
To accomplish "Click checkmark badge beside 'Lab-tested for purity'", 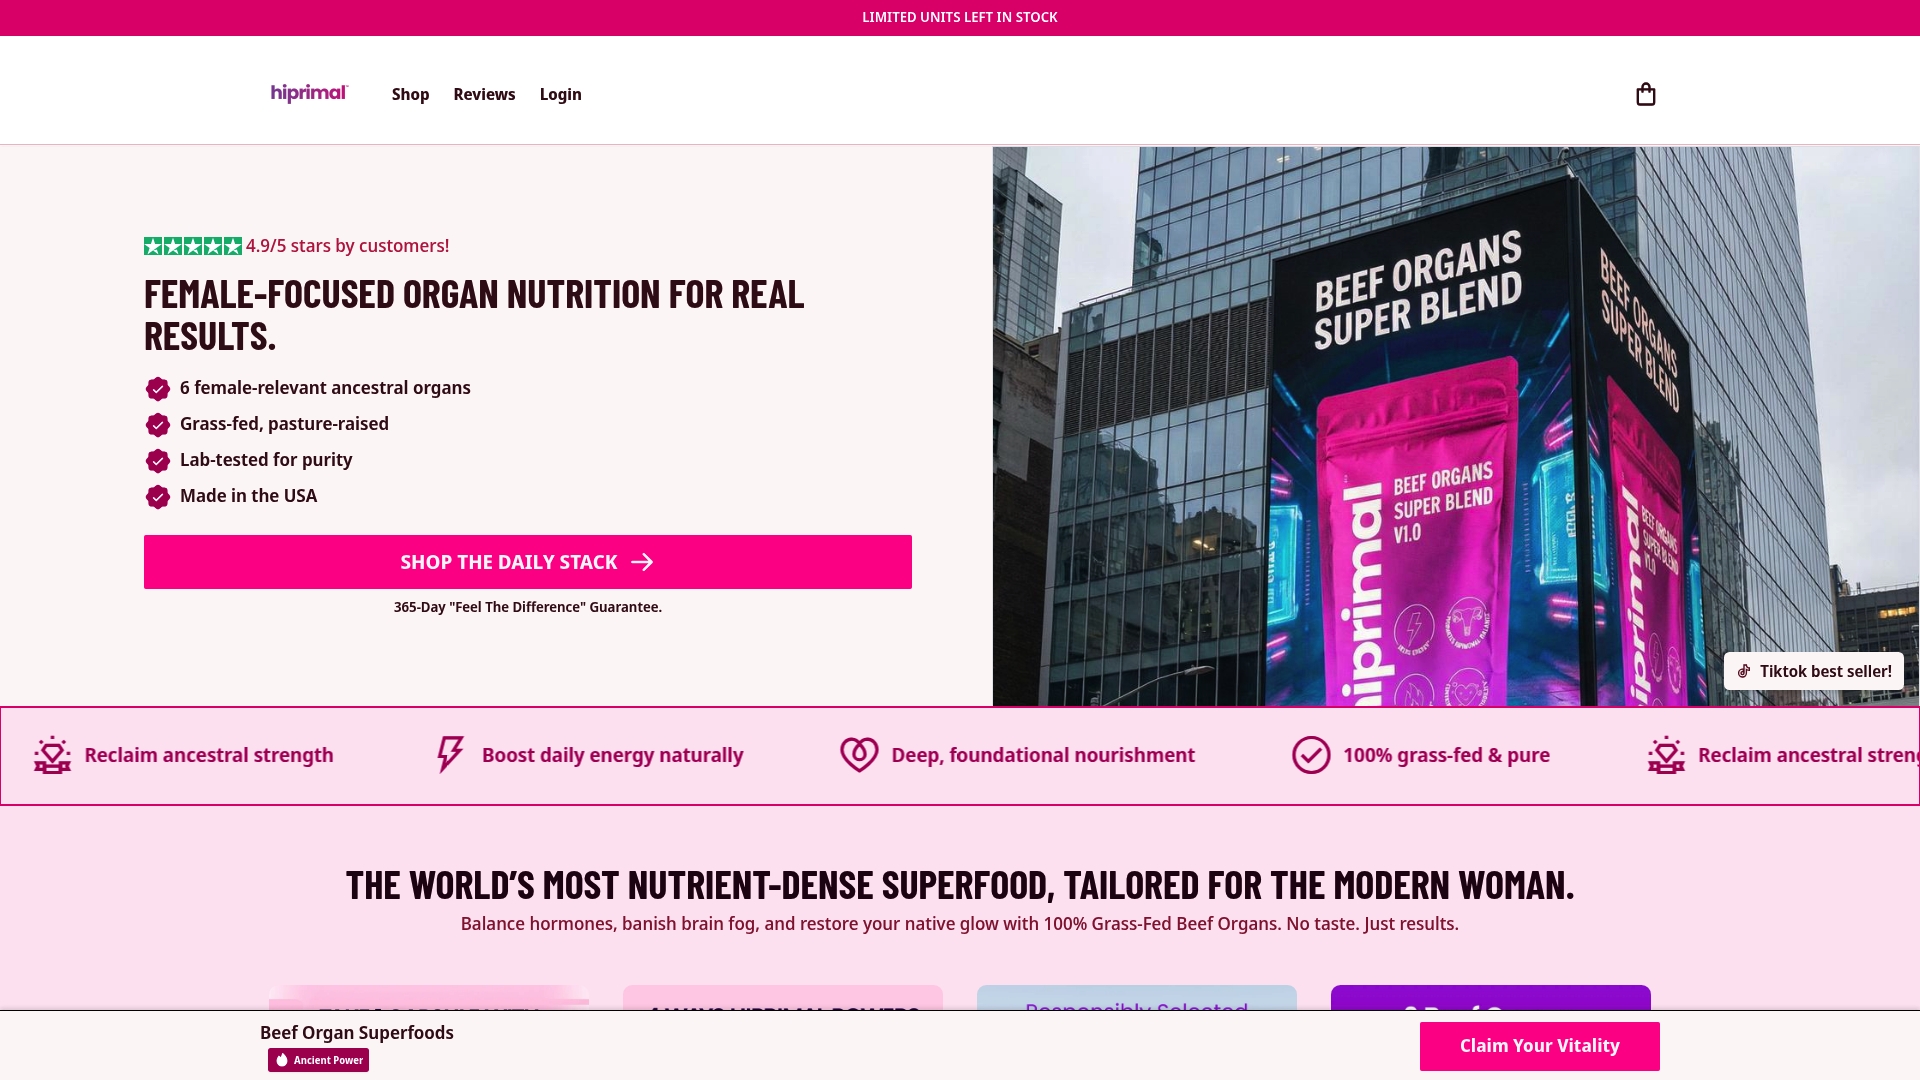I will (157, 460).
